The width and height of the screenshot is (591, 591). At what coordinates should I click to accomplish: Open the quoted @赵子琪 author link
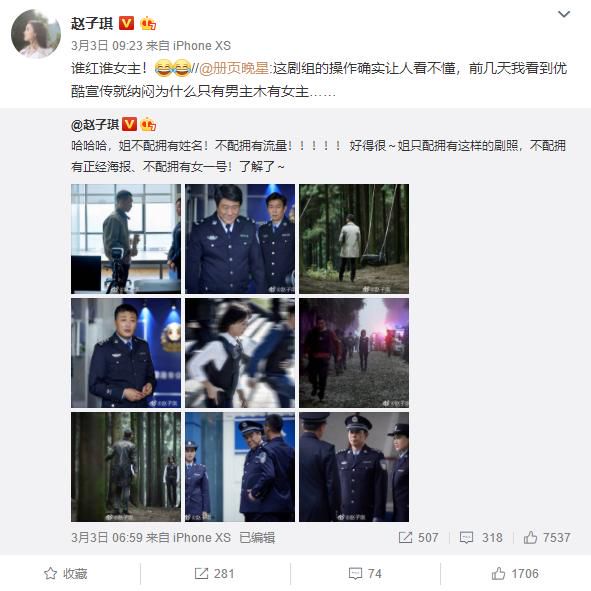coord(95,124)
